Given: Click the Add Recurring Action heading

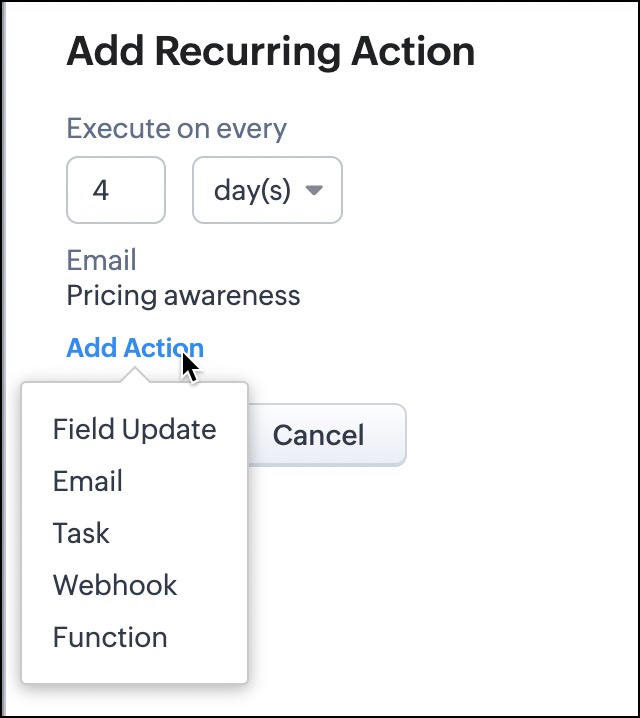Looking at the screenshot, I should (x=270, y=51).
